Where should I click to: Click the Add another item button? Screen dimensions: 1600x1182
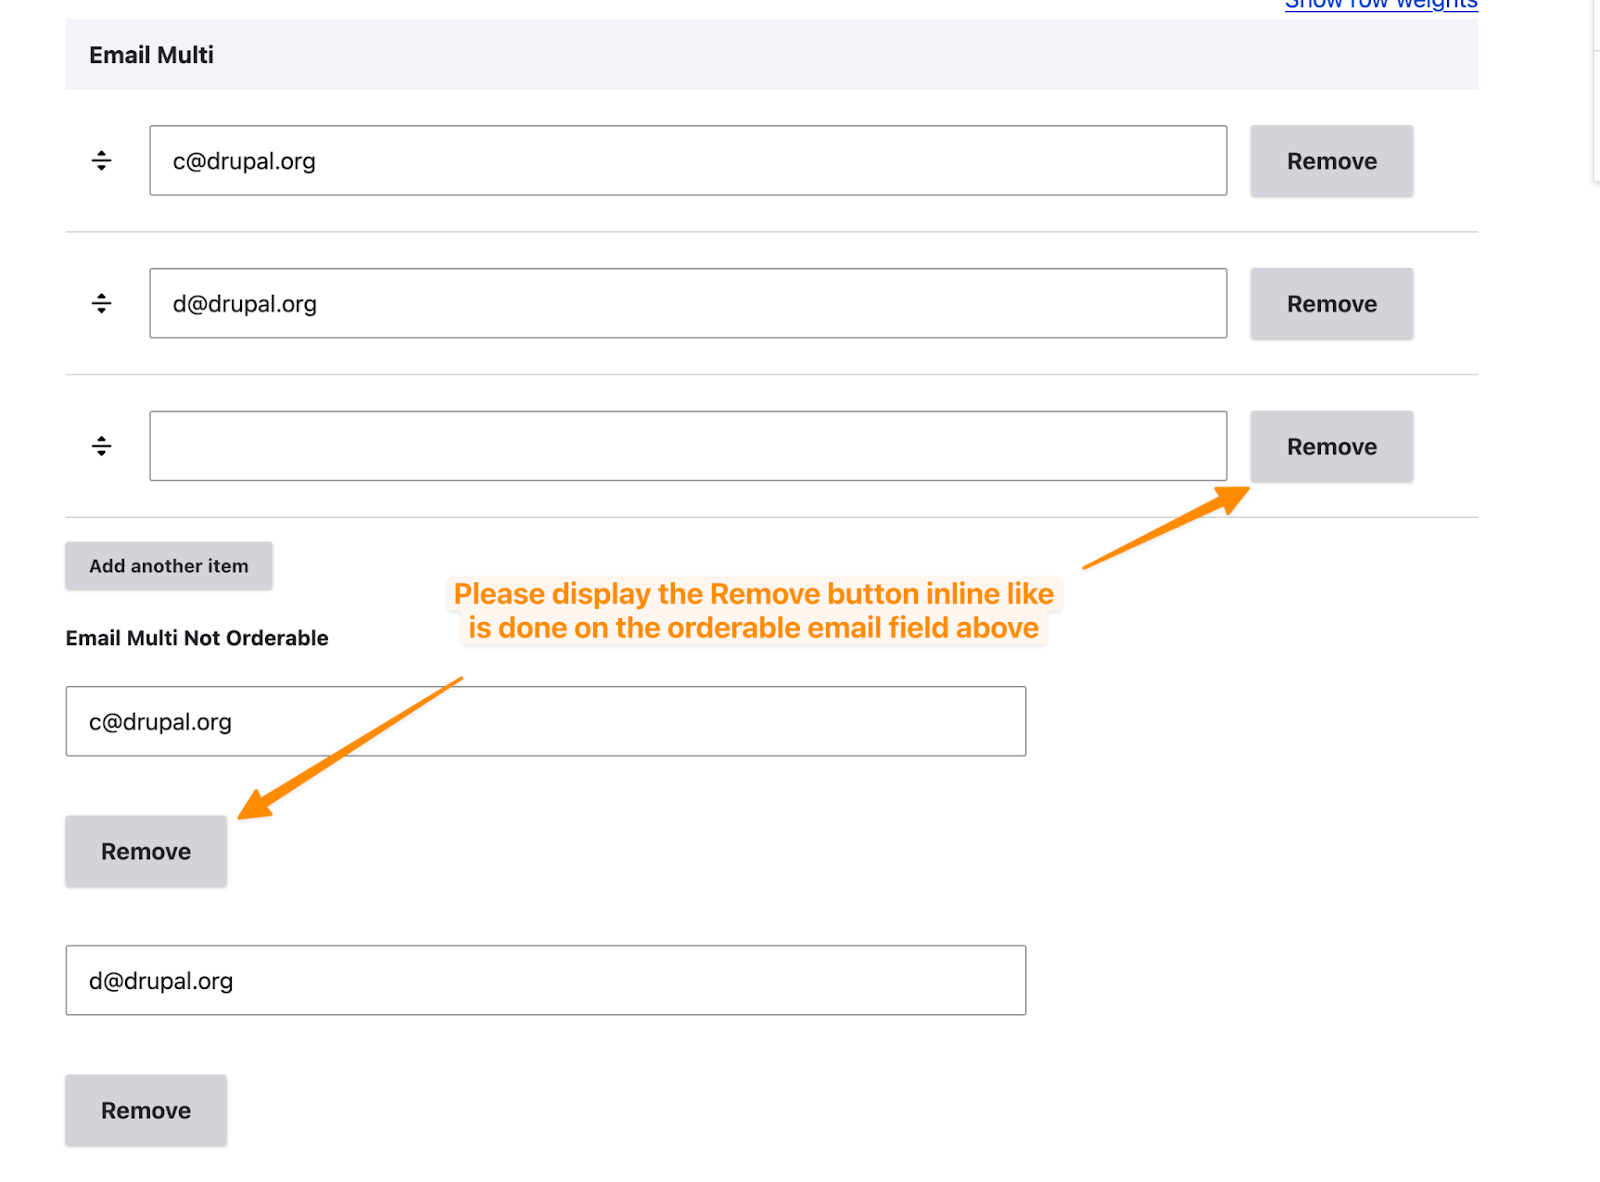tap(168, 566)
